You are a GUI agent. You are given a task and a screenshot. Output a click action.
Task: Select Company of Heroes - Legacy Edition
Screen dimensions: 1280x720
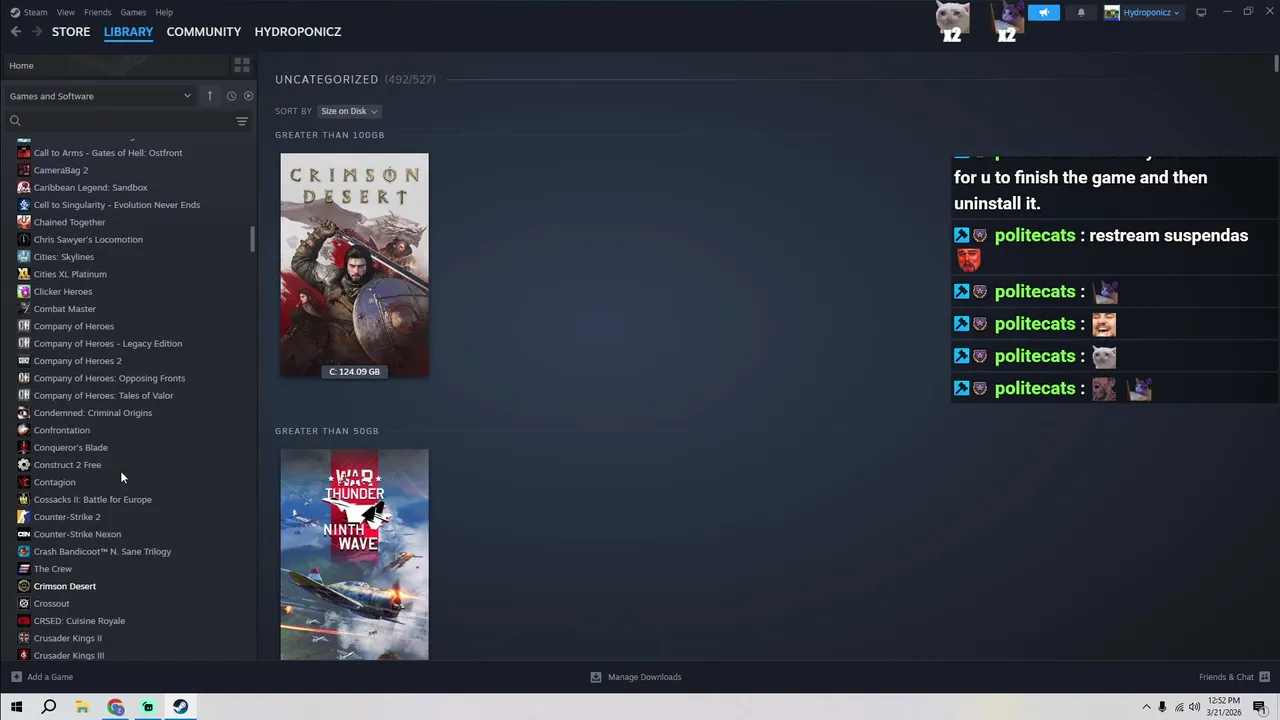pyautogui.click(x=108, y=344)
